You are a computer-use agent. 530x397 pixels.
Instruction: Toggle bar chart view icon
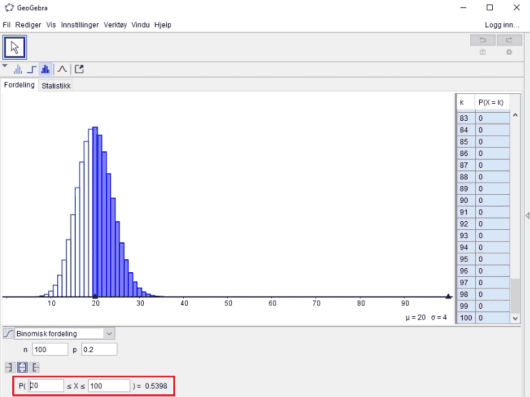[18, 69]
